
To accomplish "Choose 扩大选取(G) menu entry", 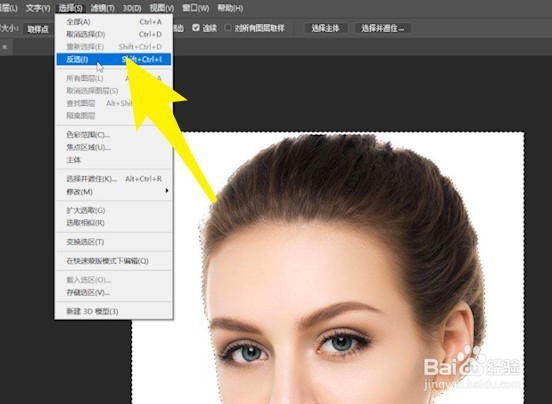I will 114,210.
